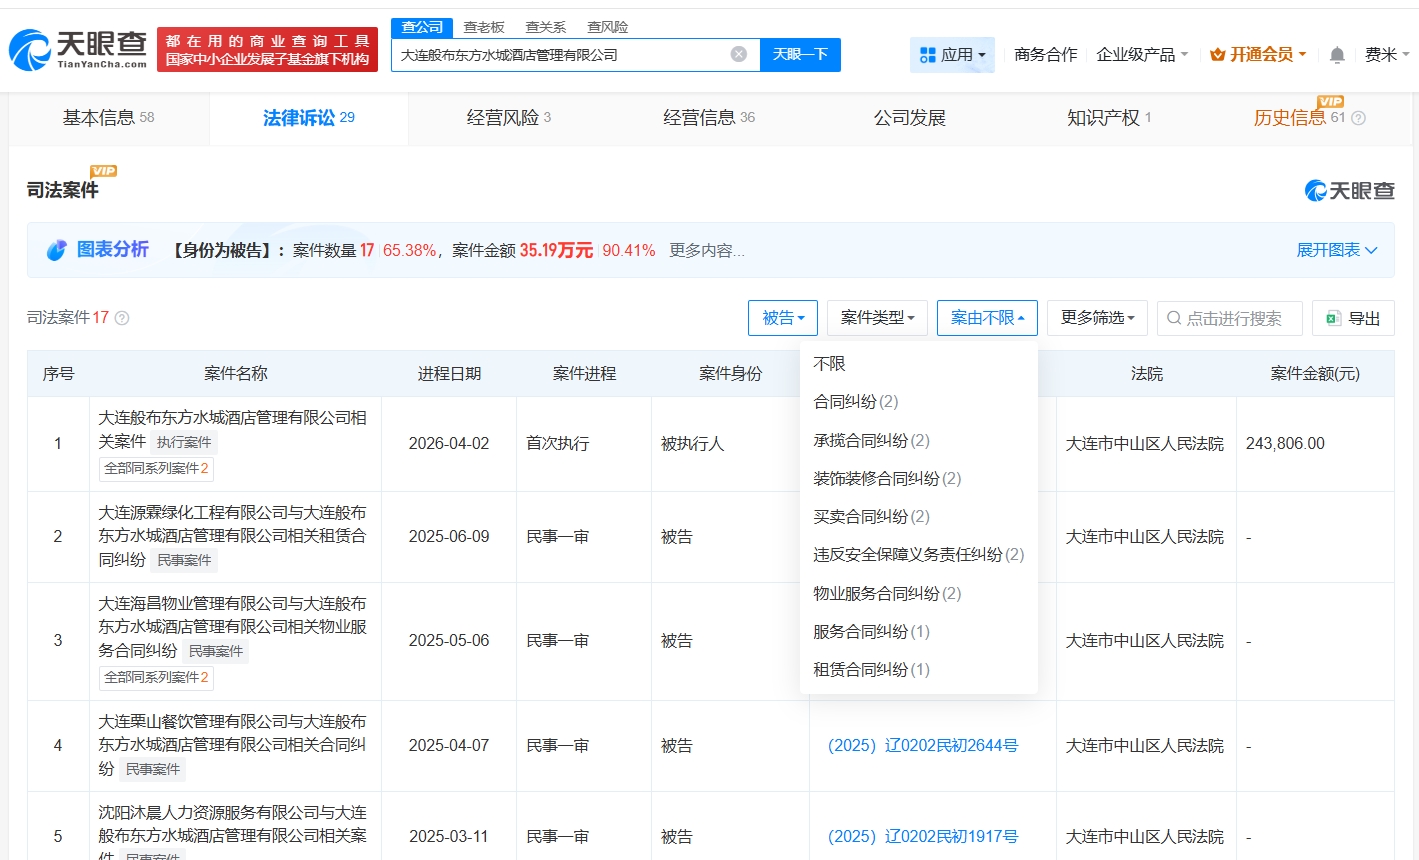Open 商务合作 link
This screenshot has height=860, width=1419.
point(1045,55)
